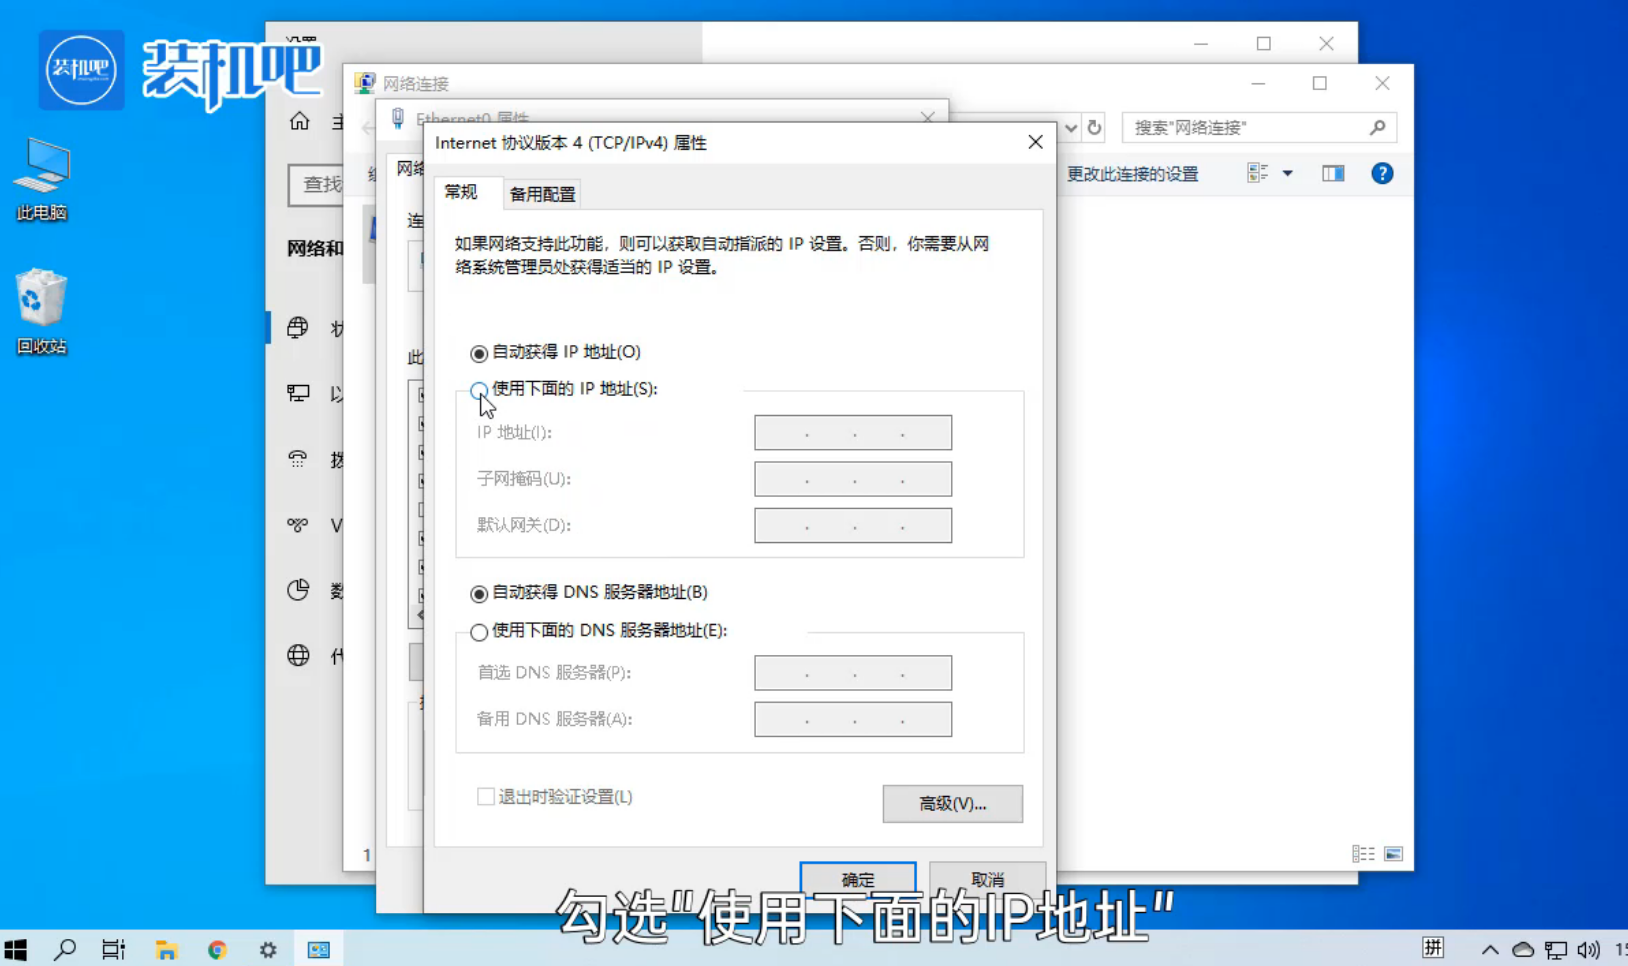Expand the view options dropdown arrow

tap(1288, 174)
